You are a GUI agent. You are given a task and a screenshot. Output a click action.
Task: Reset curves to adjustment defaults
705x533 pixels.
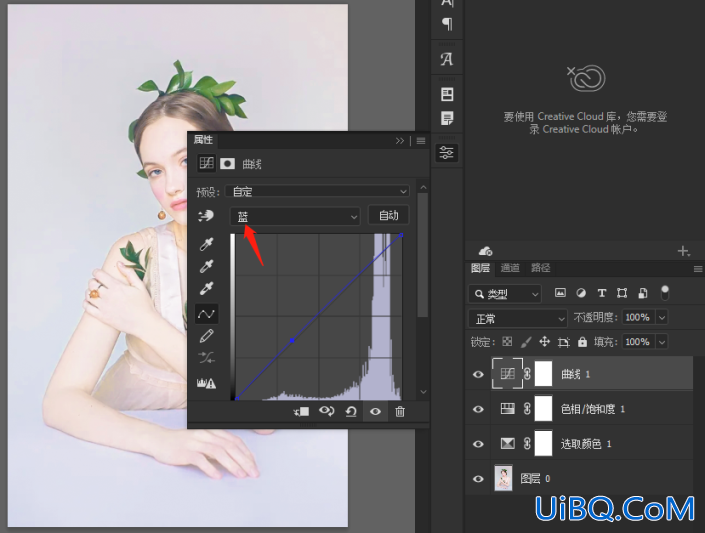pos(351,411)
